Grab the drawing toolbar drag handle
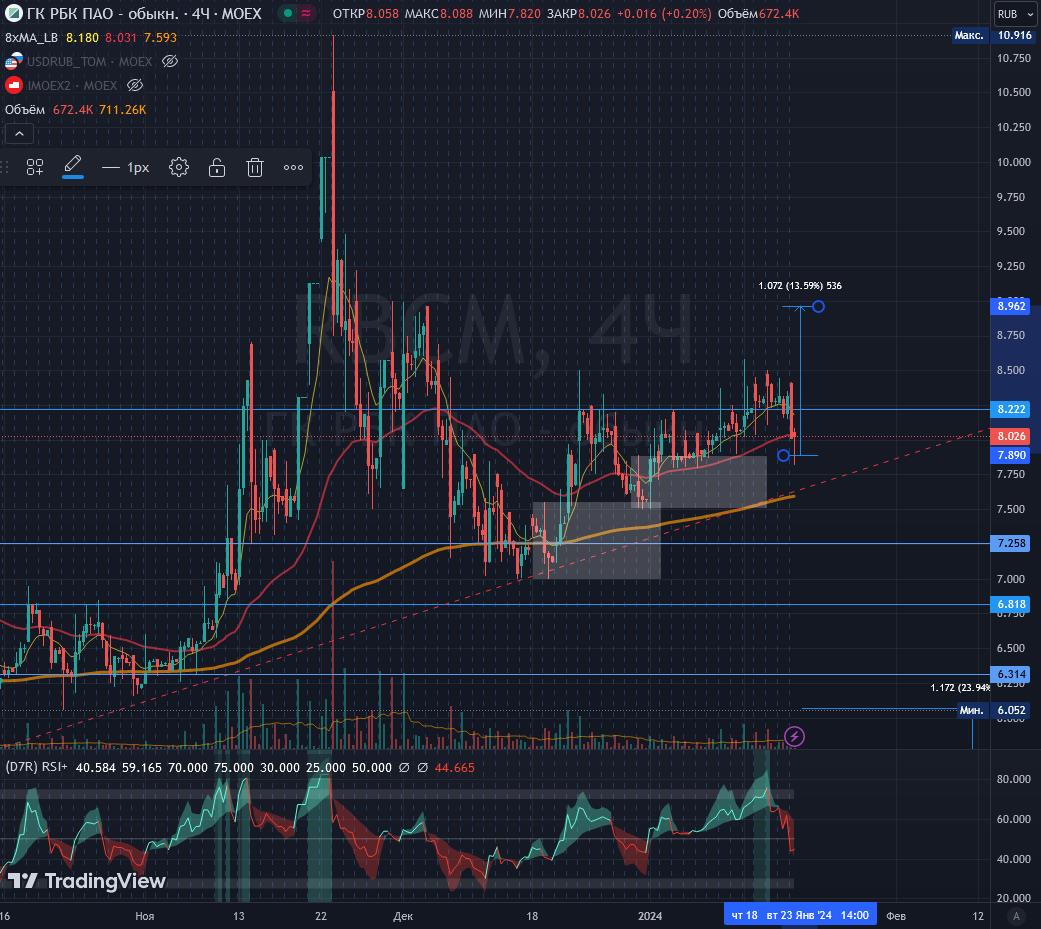 pyautogui.click(x=7, y=167)
